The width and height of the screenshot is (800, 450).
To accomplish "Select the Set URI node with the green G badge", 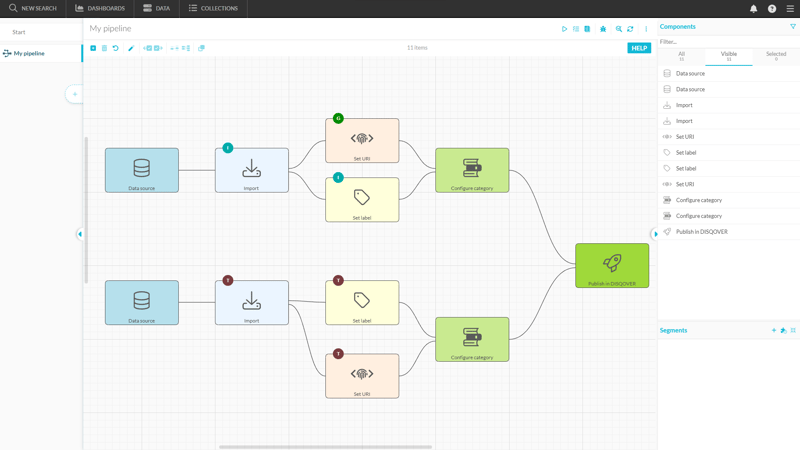I will pos(362,141).
